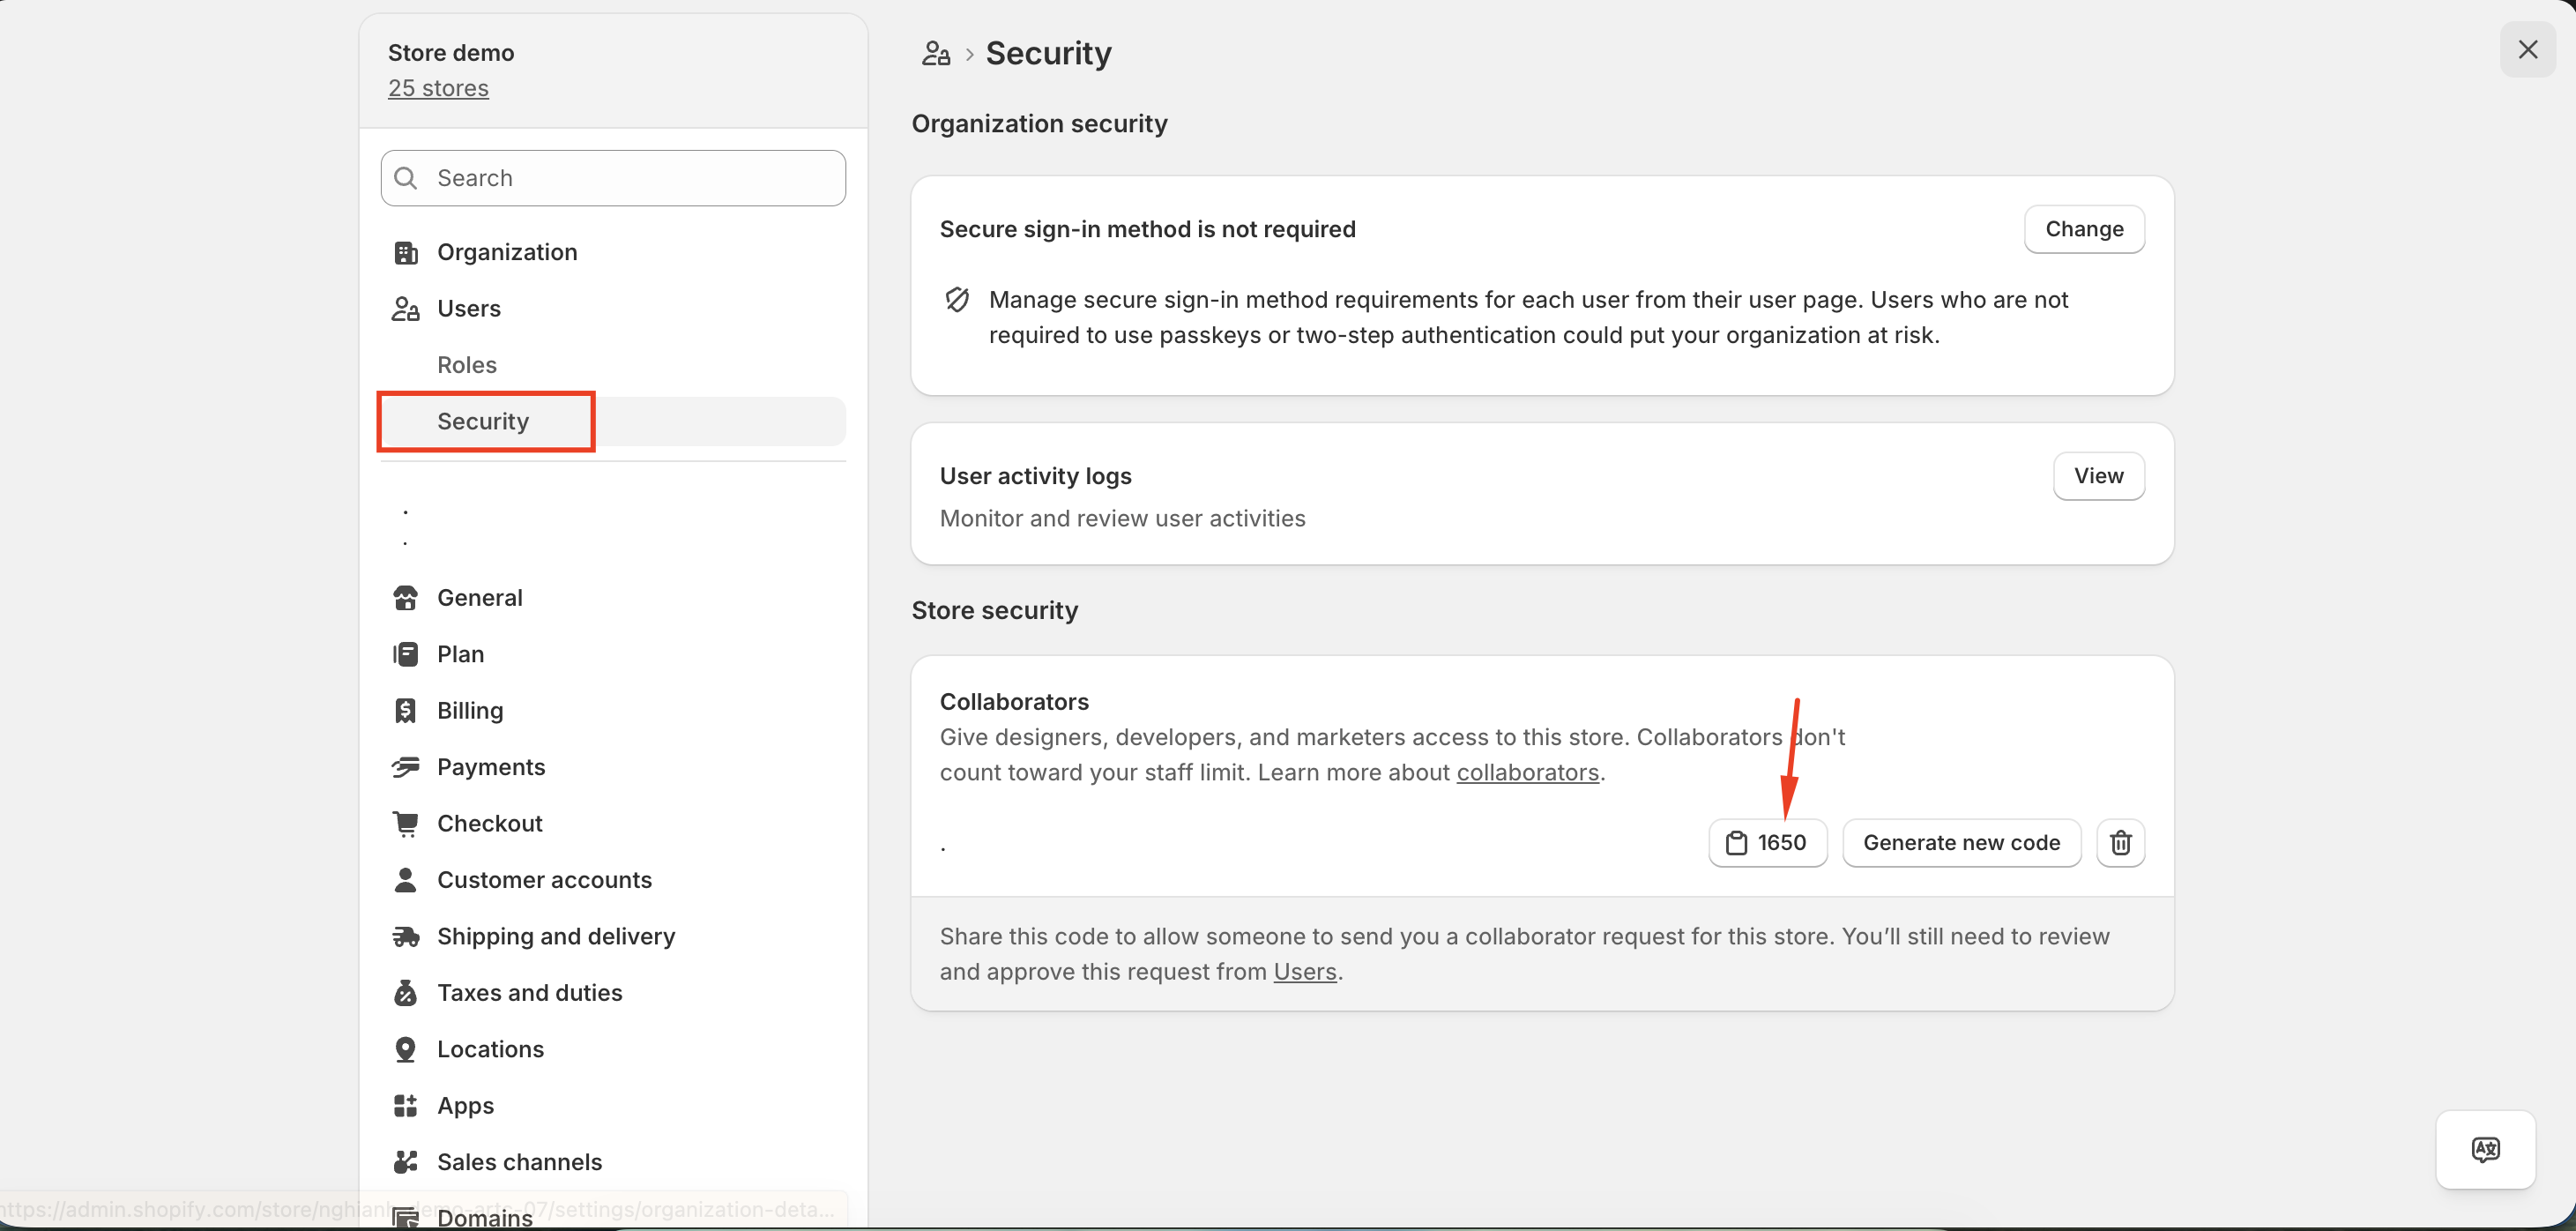Open the translation widget icon
Screen dimensions: 2576x1231
pyautogui.click(x=2485, y=1149)
